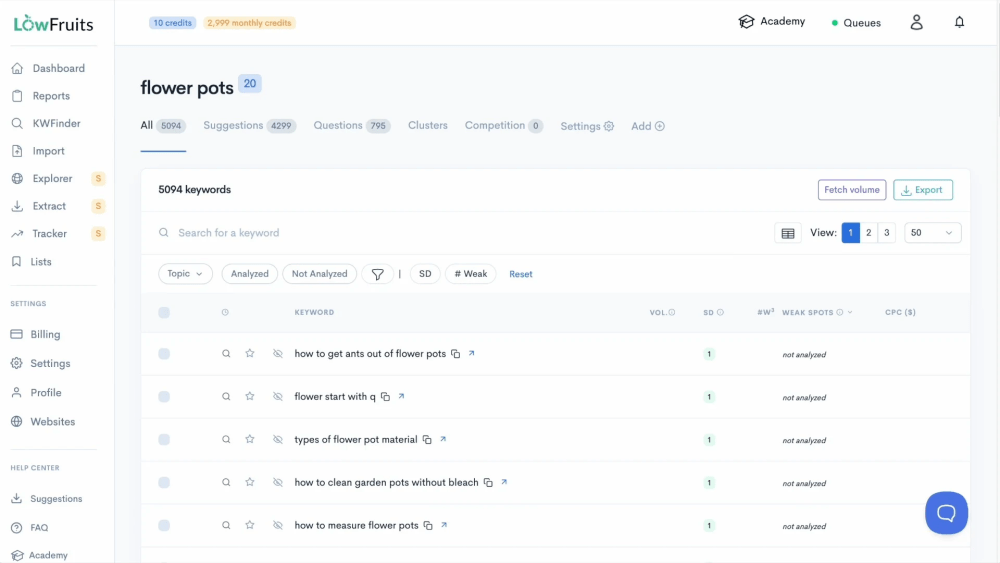Click the clock icon in table header
Image resolution: width=1000 pixels, height=563 pixels.
click(225, 312)
